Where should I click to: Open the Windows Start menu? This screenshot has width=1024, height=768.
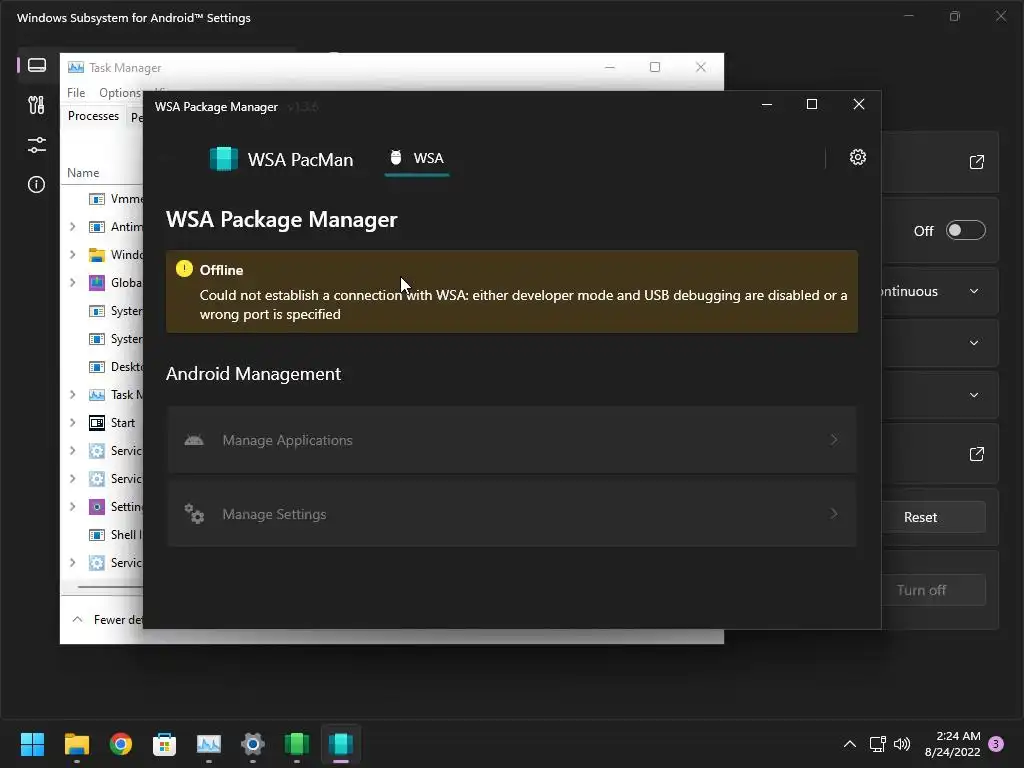pos(32,744)
